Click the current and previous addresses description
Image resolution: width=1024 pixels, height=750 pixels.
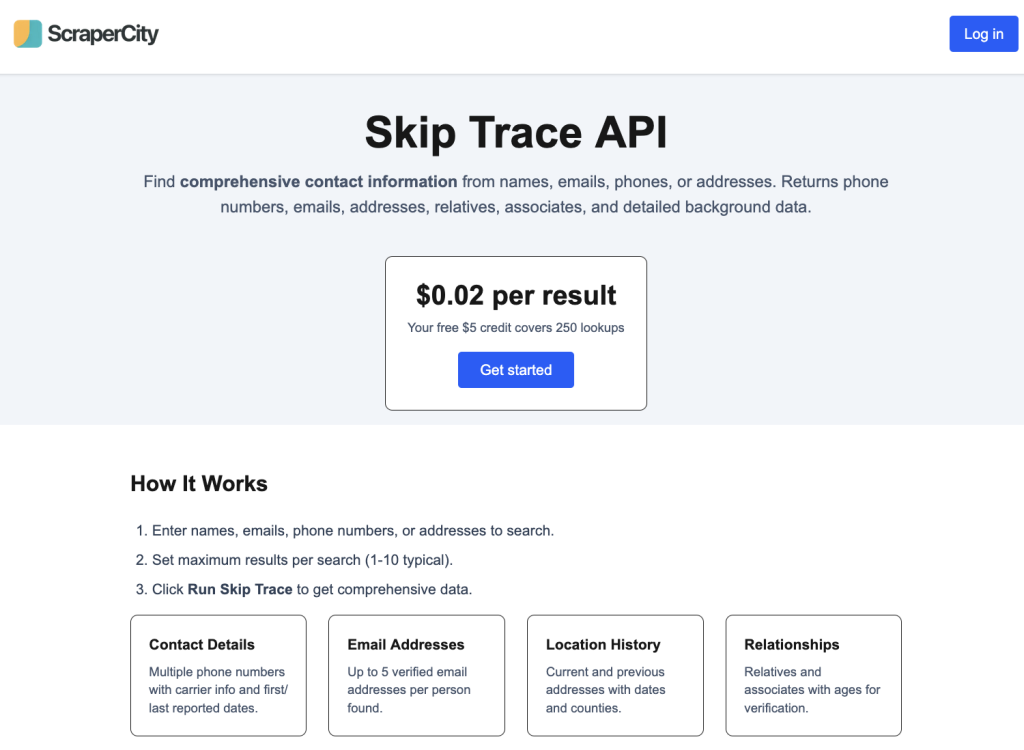605,690
